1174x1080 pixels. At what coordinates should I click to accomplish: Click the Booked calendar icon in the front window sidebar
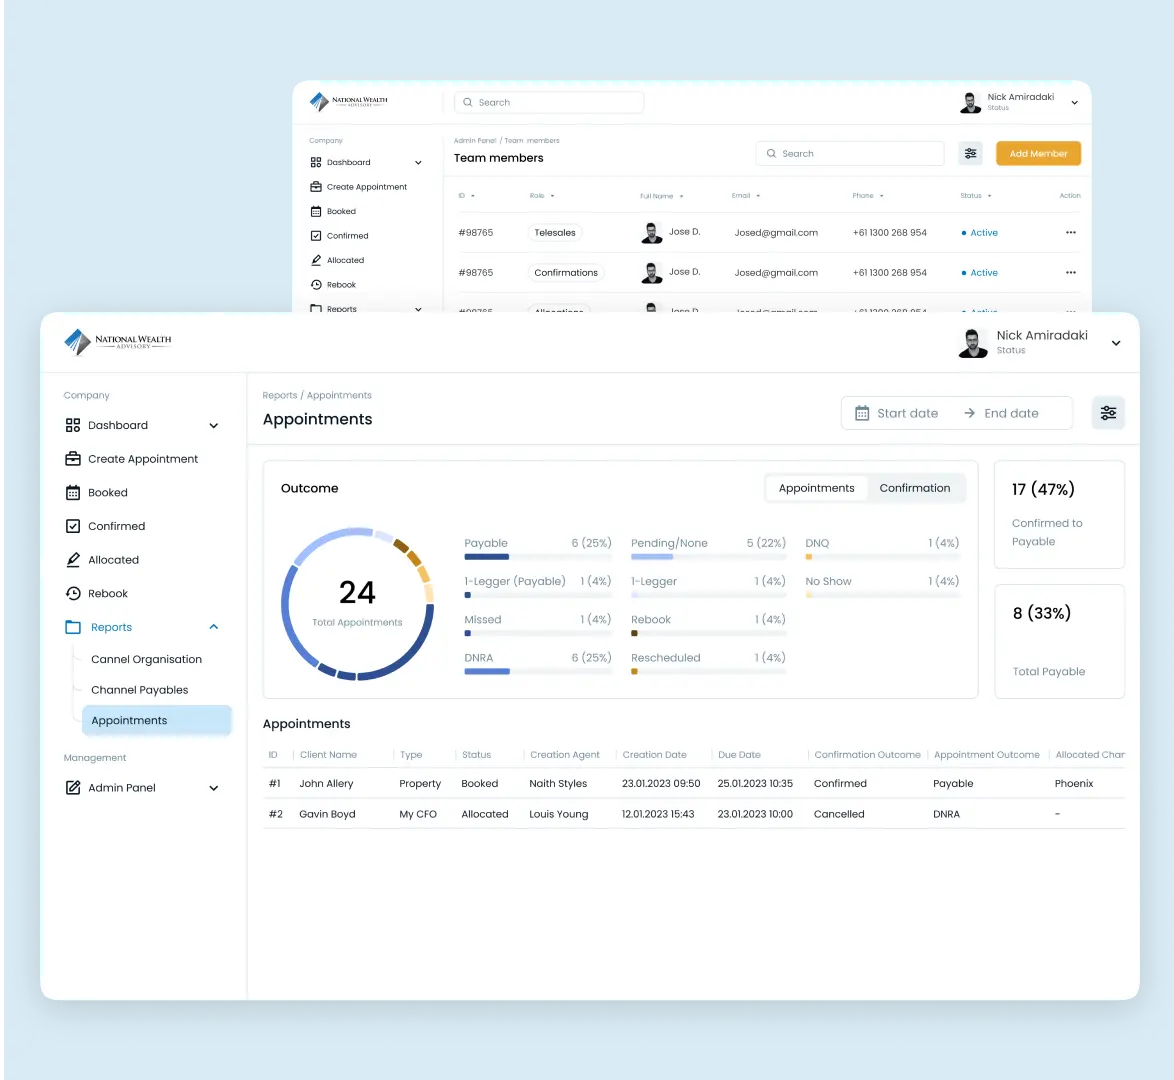(x=73, y=493)
